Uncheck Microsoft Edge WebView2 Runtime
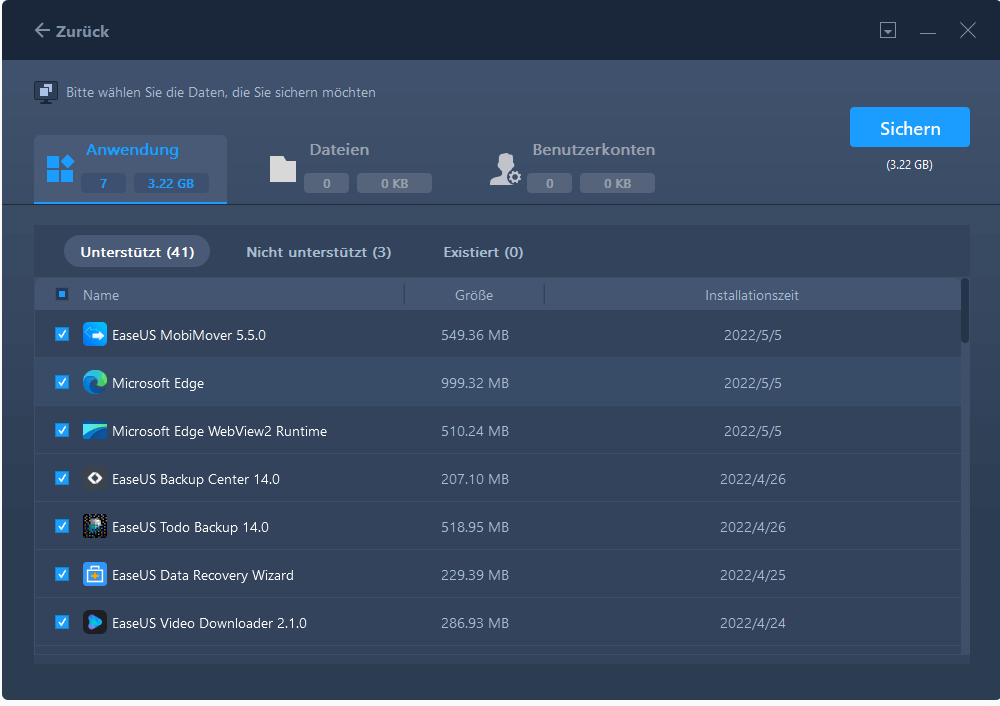1000x706 pixels. coord(62,430)
